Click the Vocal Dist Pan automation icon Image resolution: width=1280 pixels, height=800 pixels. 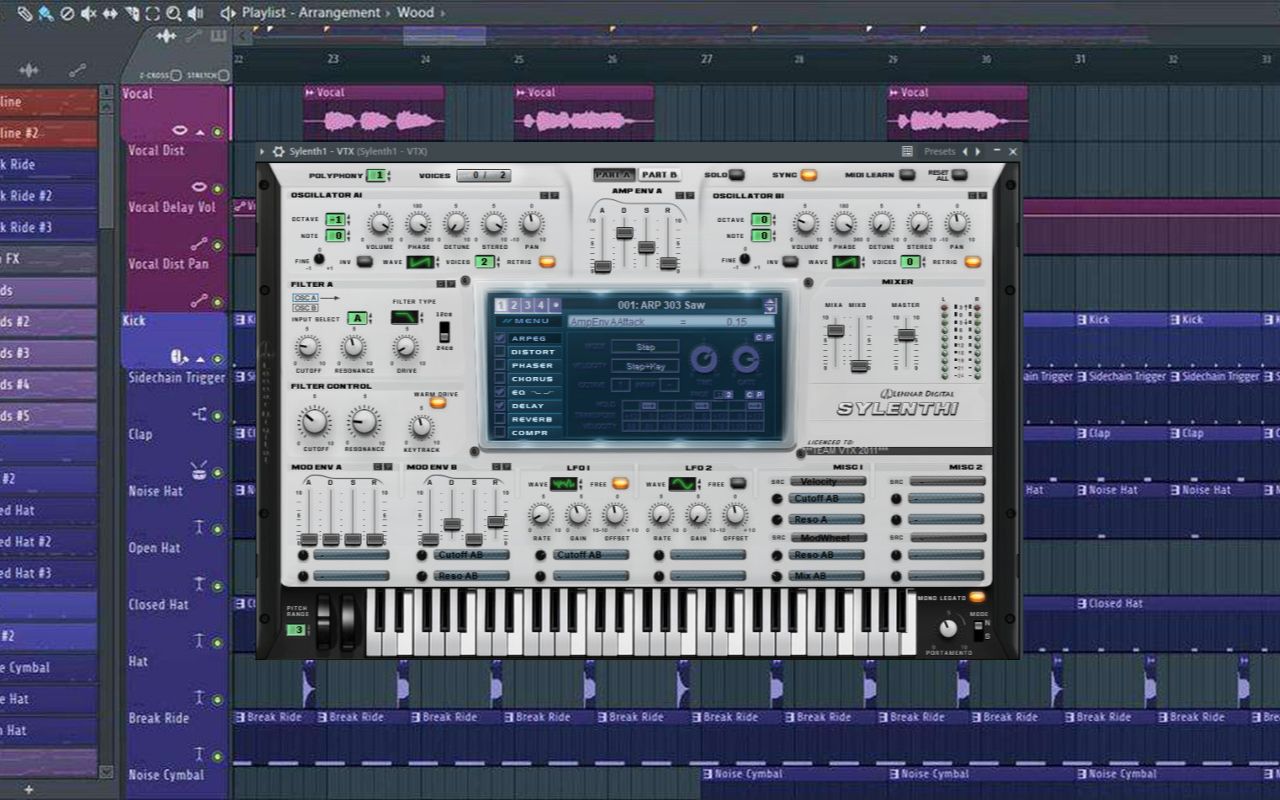199,300
